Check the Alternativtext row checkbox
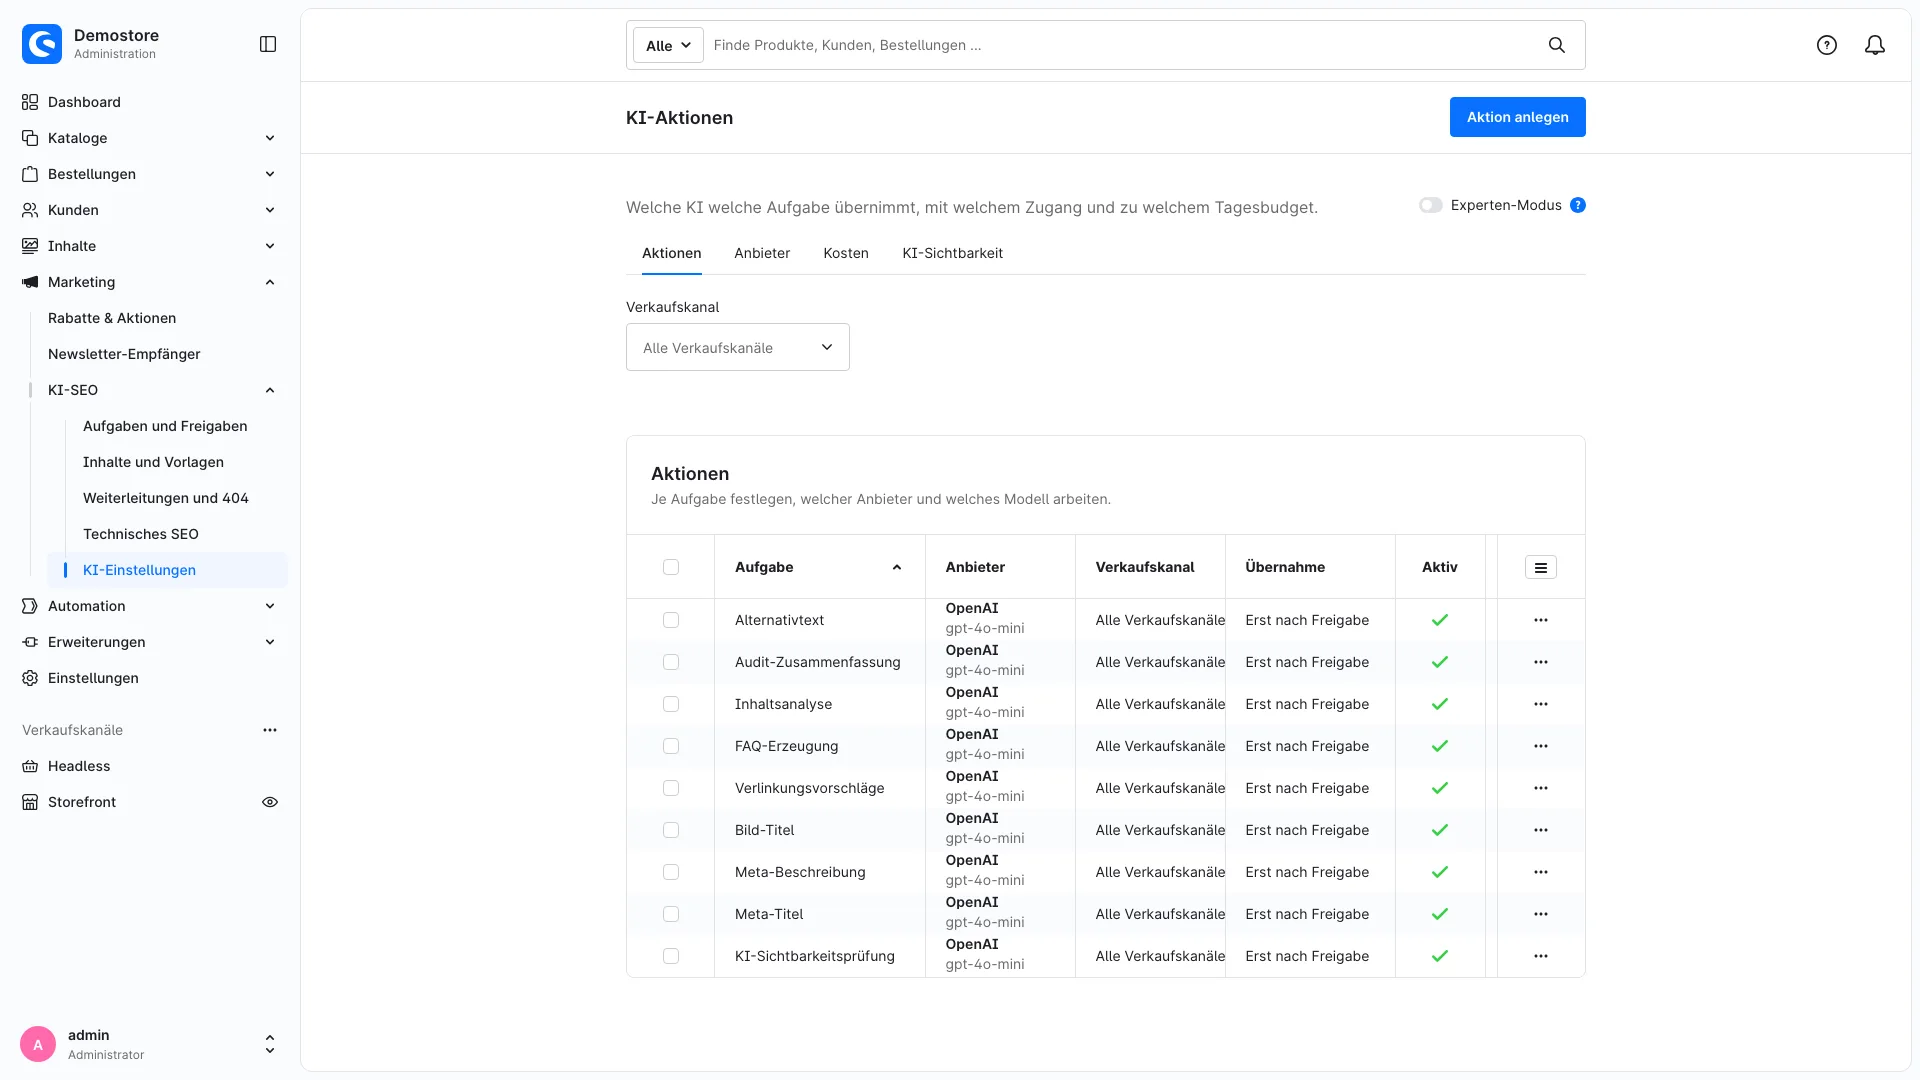 coord(671,620)
